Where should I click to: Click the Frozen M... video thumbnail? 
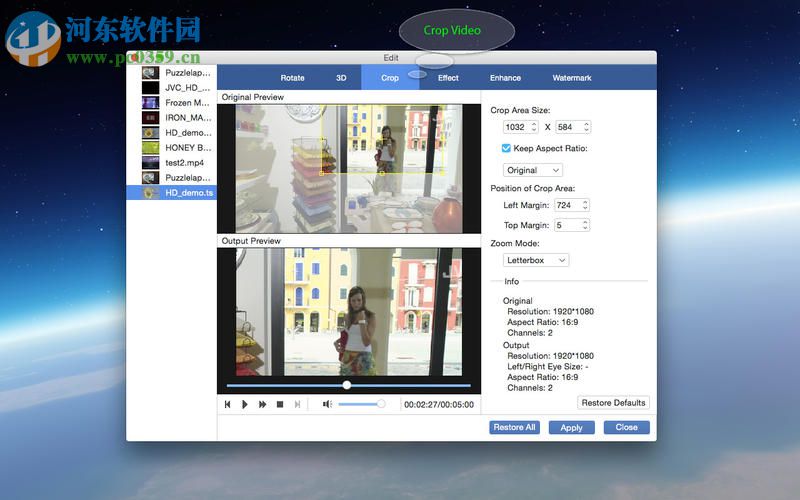tap(151, 103)
